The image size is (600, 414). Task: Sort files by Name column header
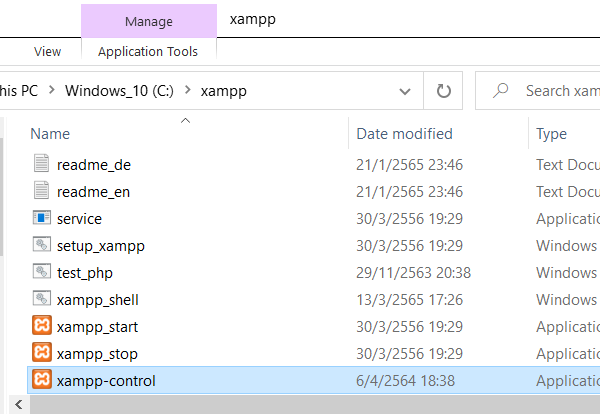[x=50, y=134]
